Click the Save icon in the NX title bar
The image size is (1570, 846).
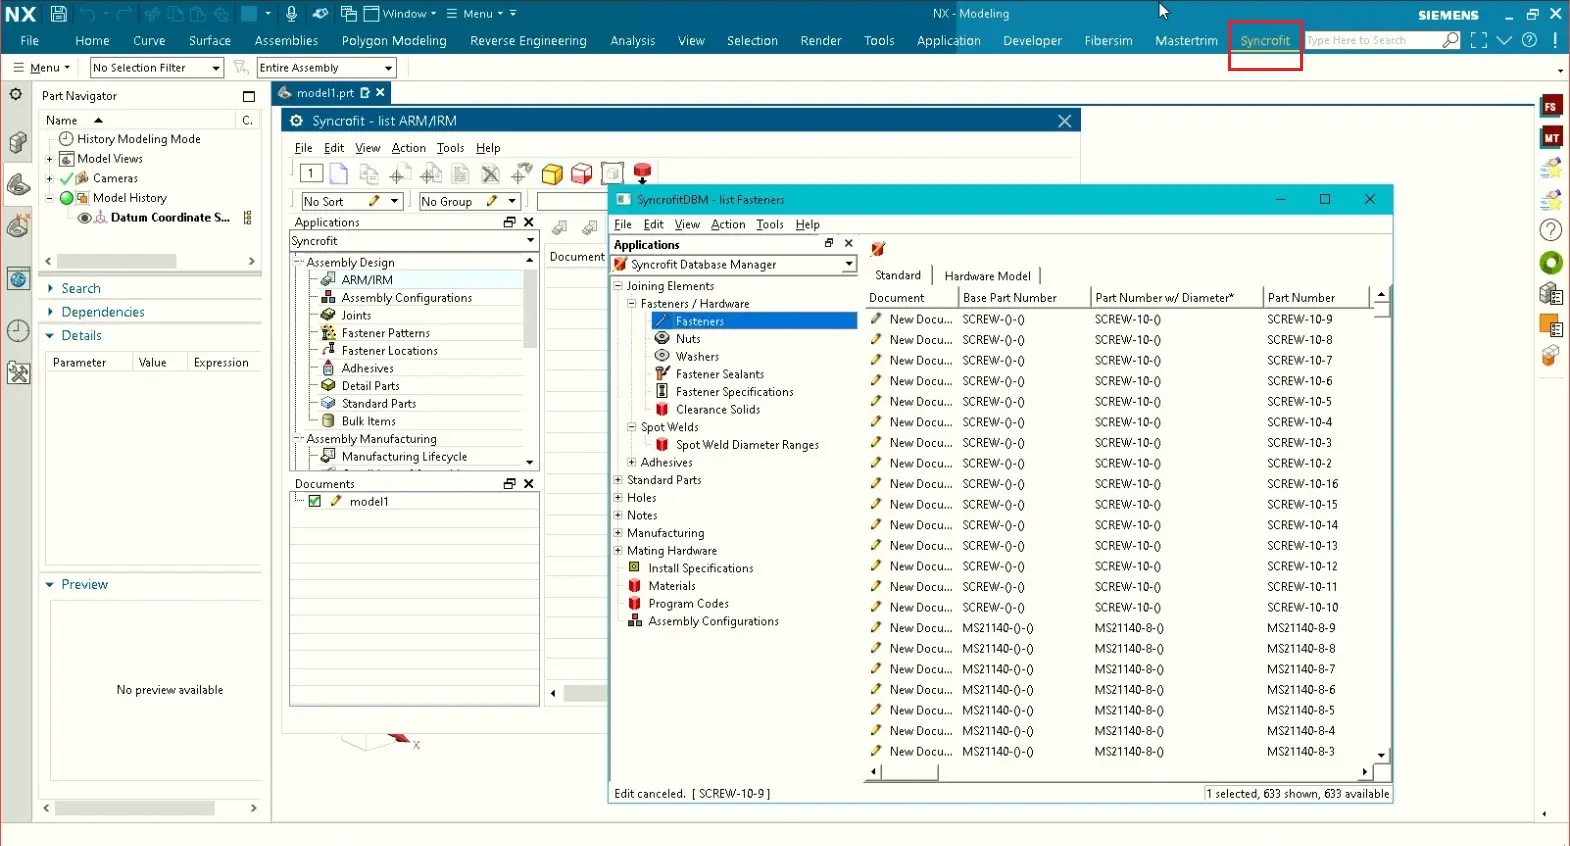59,14
